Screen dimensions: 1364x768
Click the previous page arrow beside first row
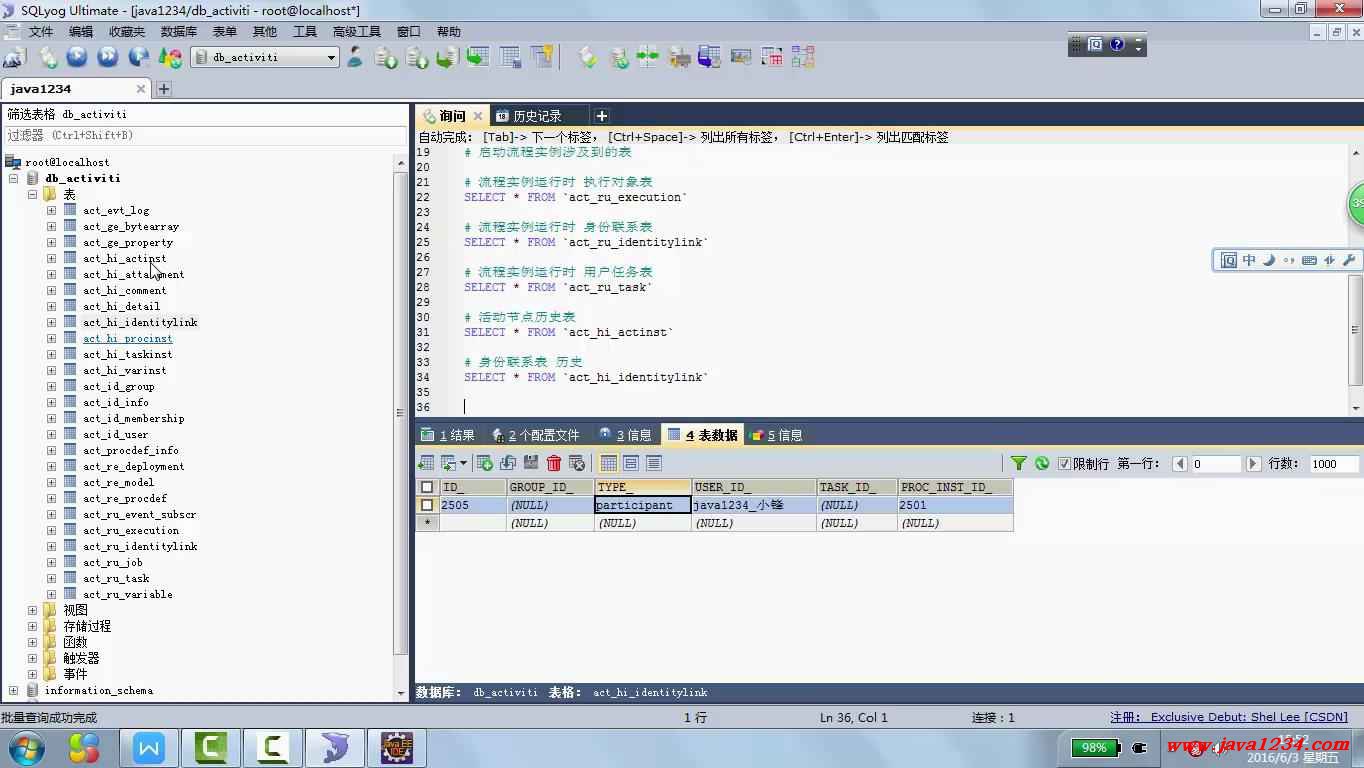[x=1180, y=464]
